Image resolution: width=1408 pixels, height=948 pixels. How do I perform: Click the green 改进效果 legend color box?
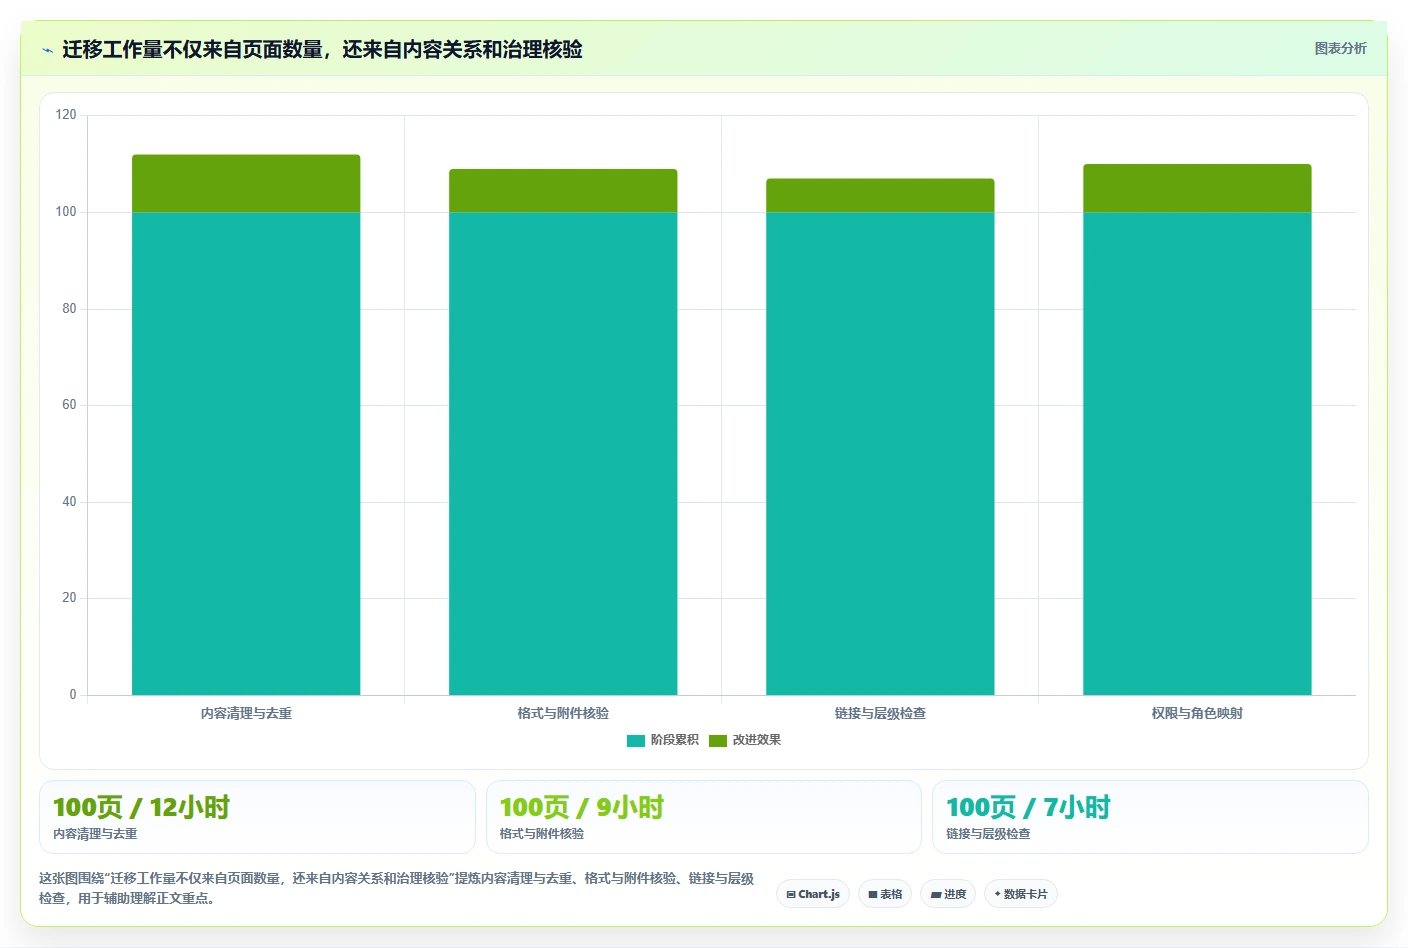coord(718,741)
